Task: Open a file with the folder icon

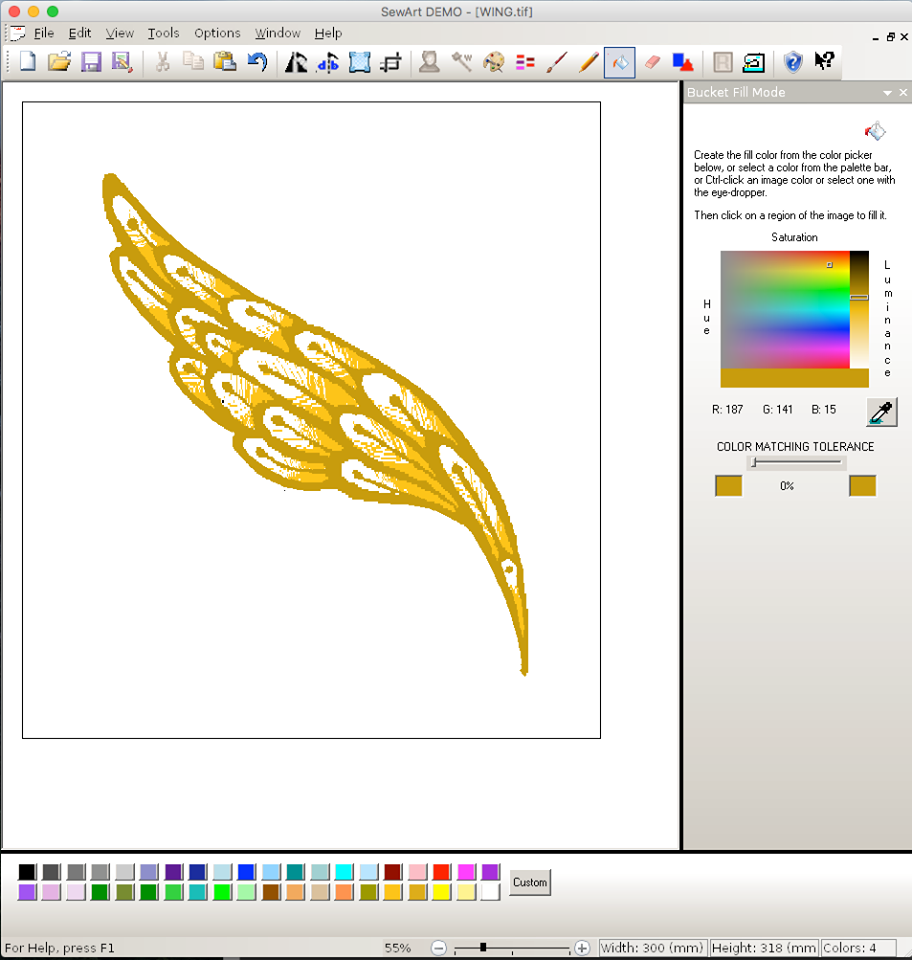Action: coord(59,62)
